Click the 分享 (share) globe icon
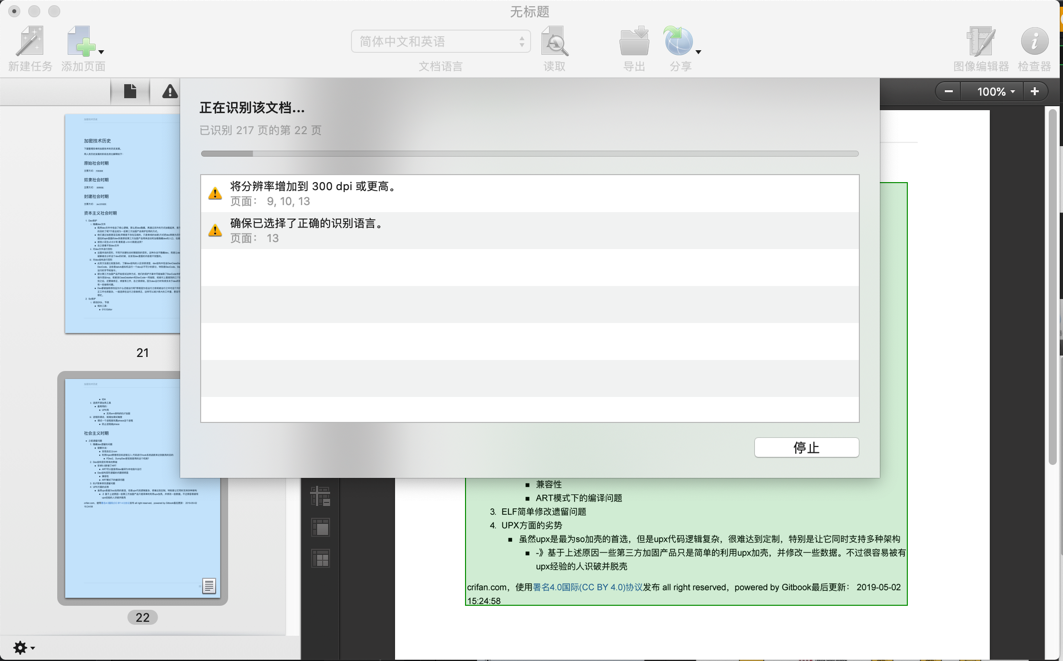1063x661 pixels. tap(678, 41)
